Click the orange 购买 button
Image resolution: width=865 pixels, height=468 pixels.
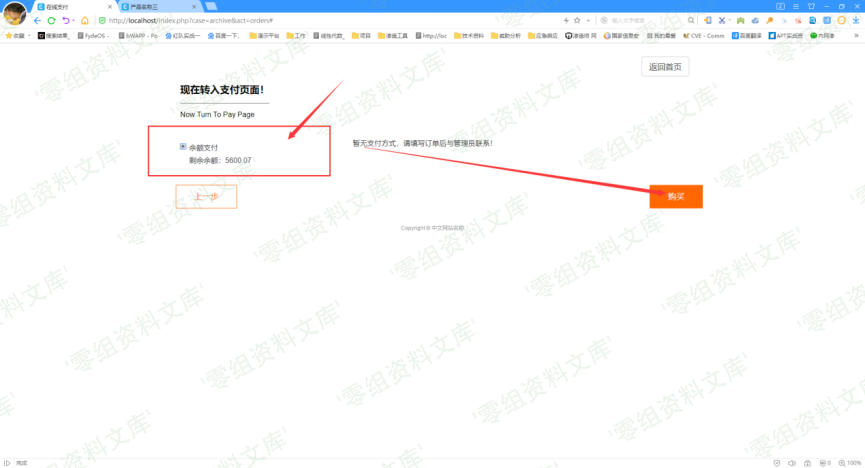(x=676, y=196)
